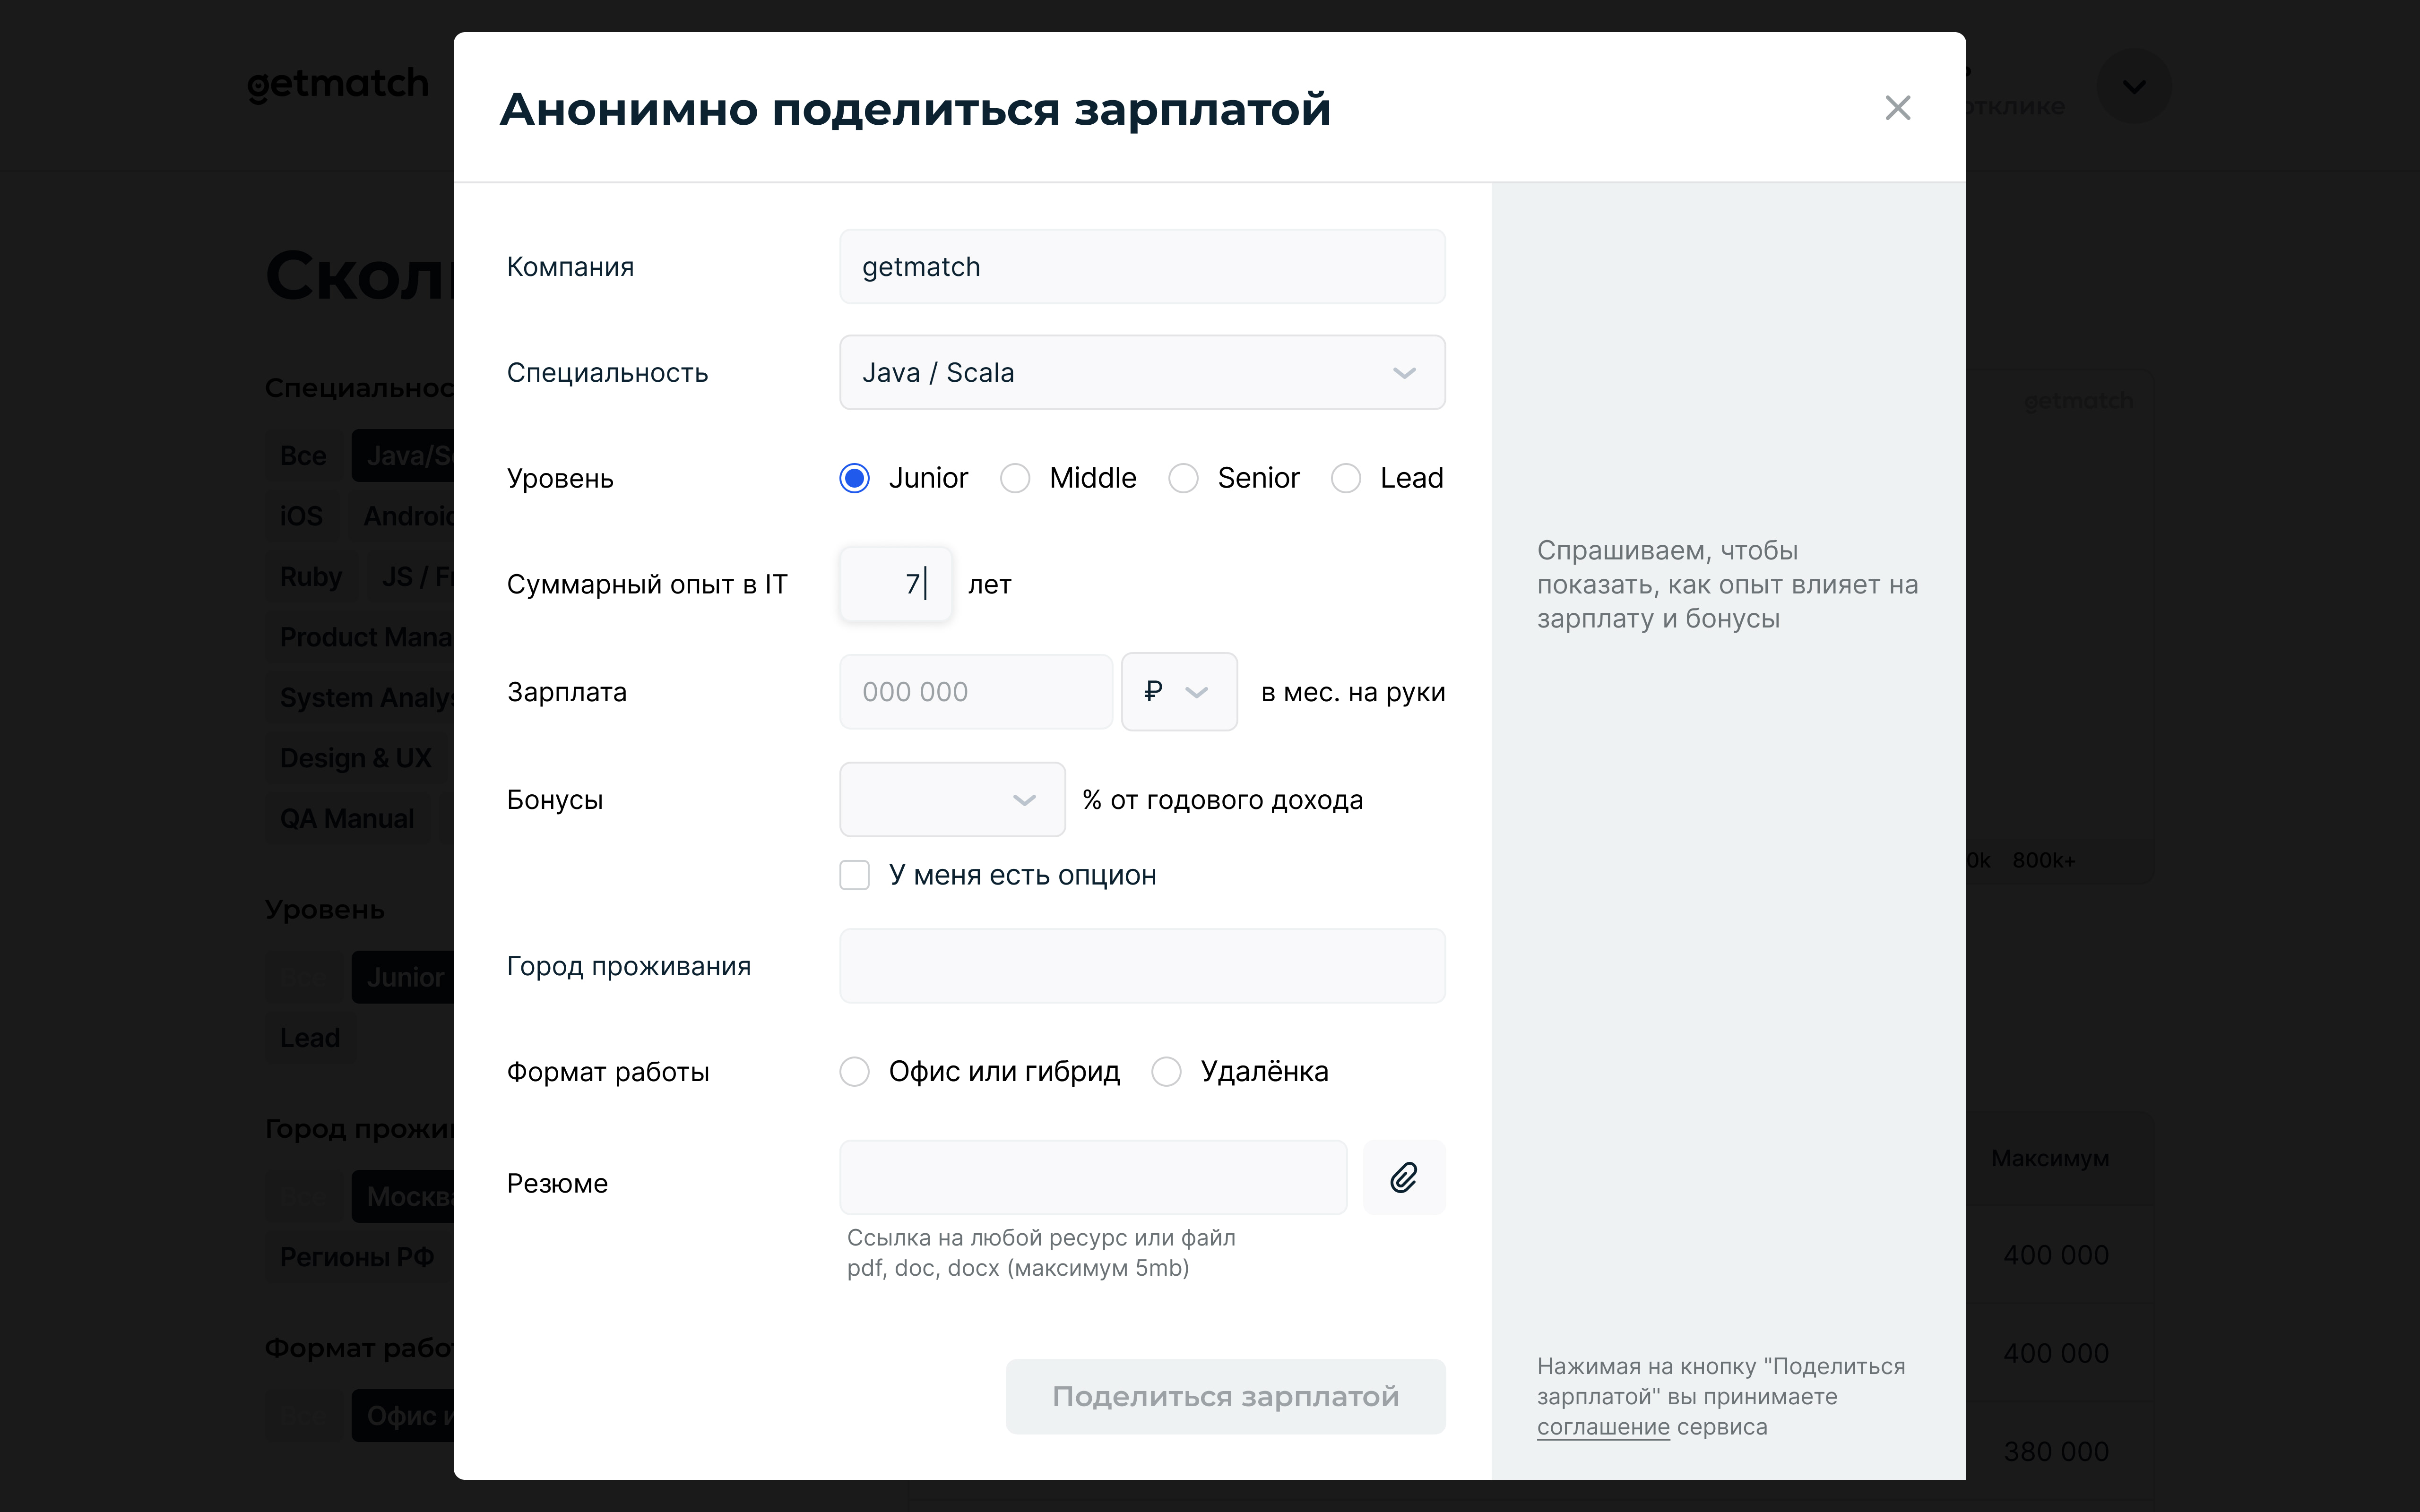
Task: Select the Ruby specialty filter in background
Action: [x=311, y=577]
